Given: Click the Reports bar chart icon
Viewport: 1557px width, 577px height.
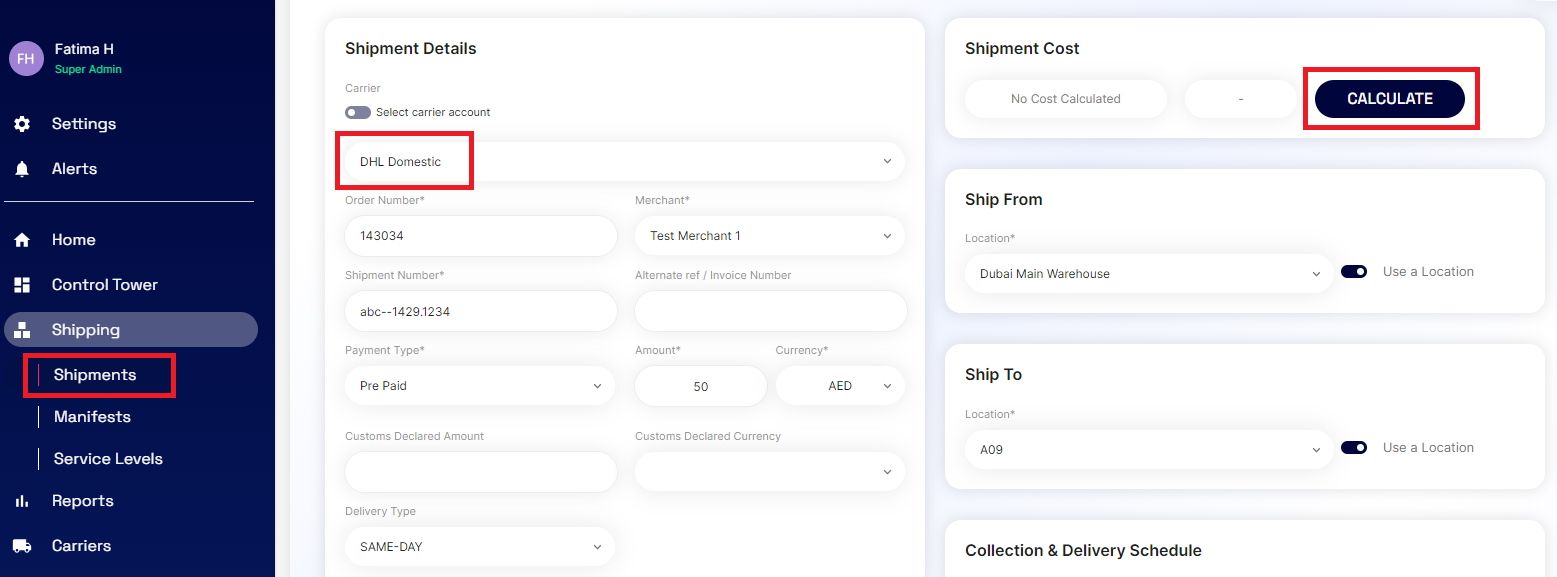Looking at the screenshot, I should coord(22,501).
